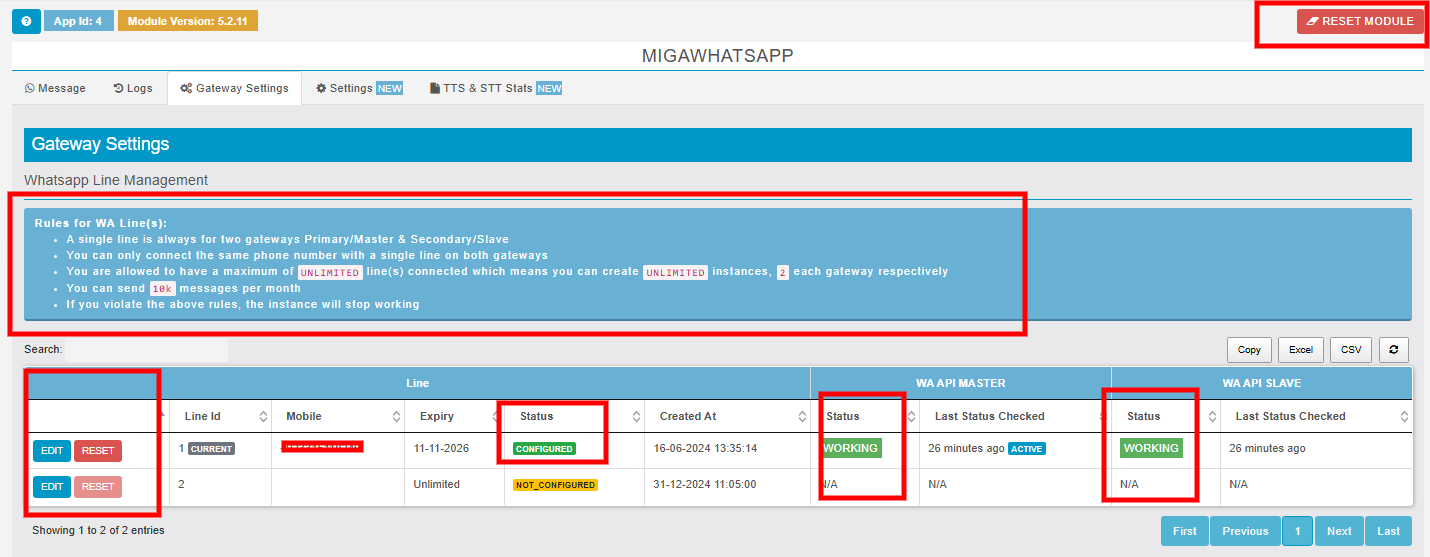This screenshot has width=1430, height=557.
Task: Open the TTS & STT Stats tab
Action: coord(495,88)
